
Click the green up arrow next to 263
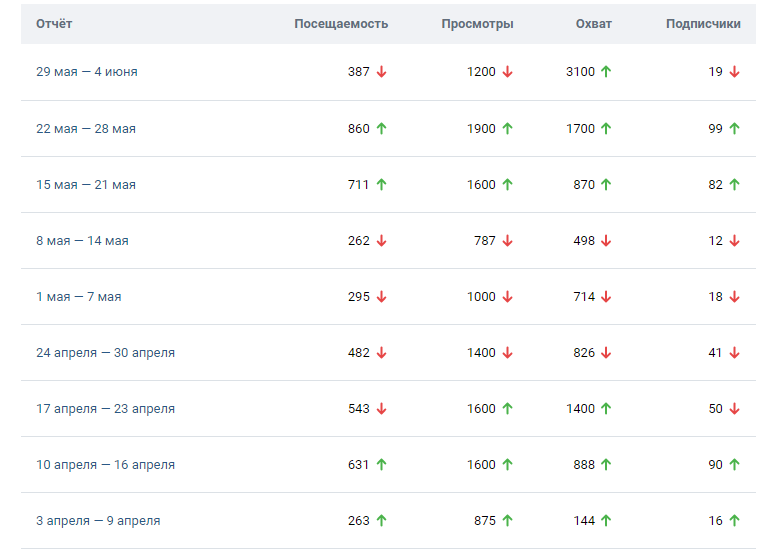pos(382,521)
